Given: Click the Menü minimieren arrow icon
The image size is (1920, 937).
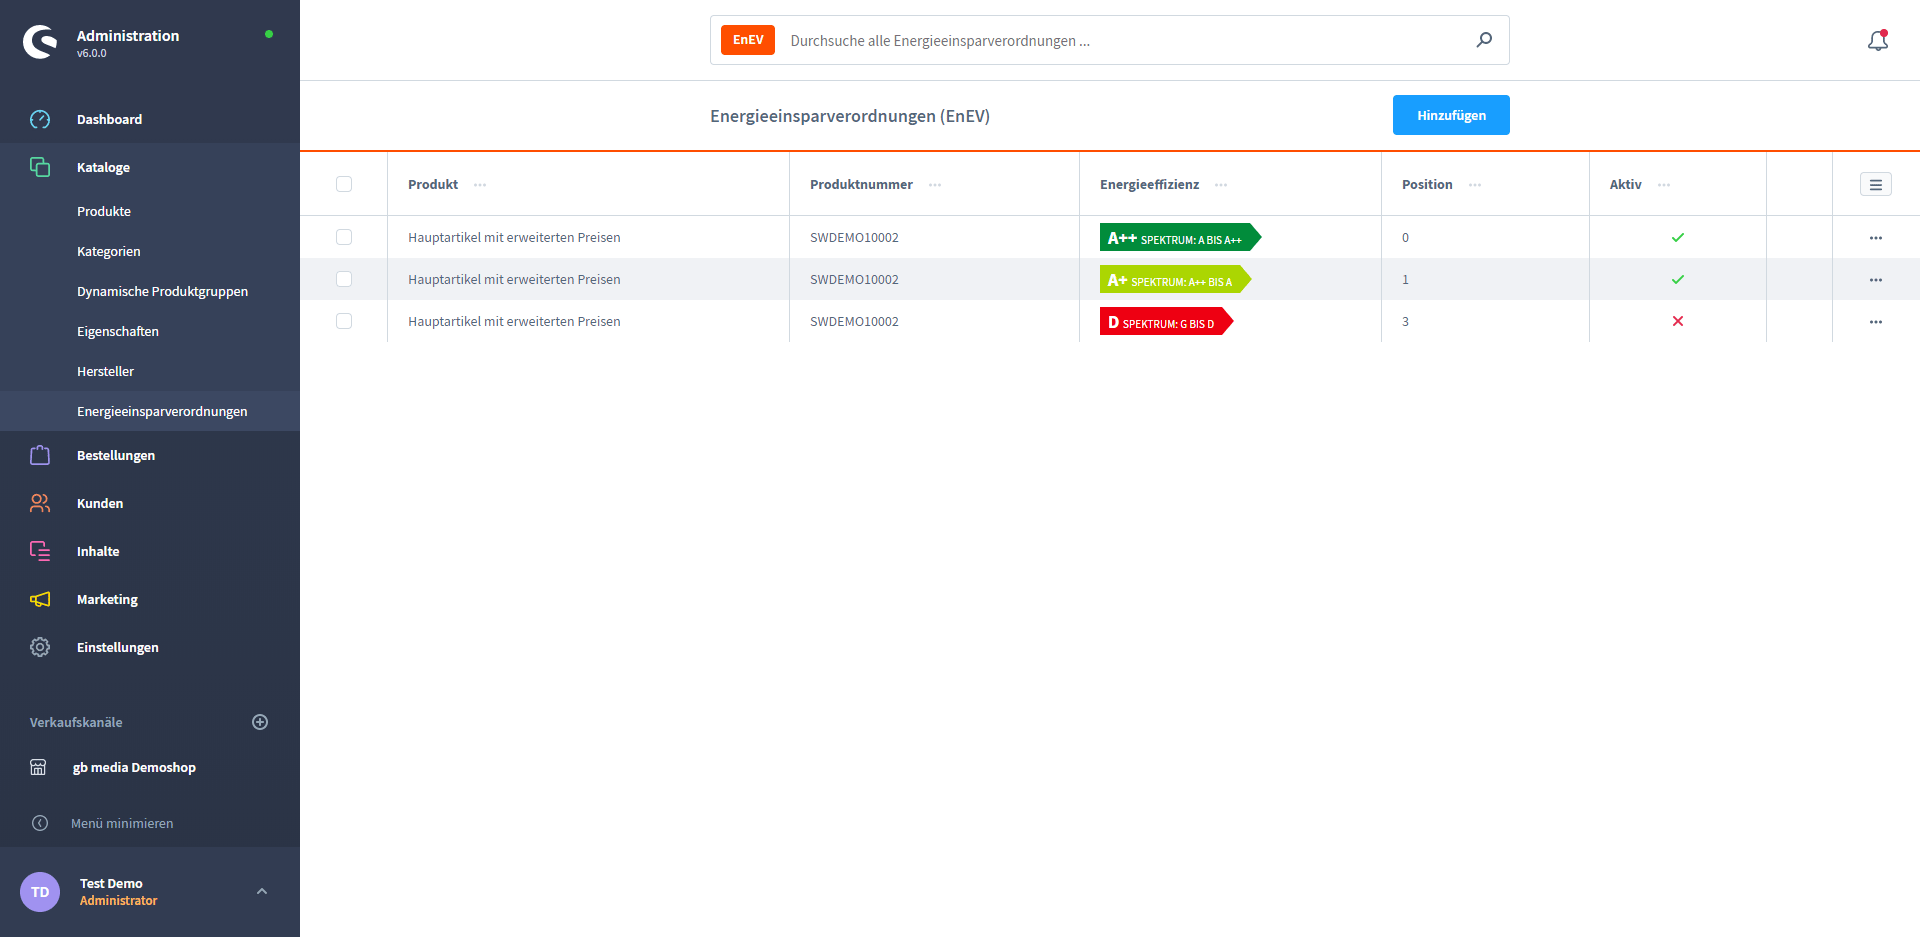Looking at the screenshot, I should [x=40, y=823].
